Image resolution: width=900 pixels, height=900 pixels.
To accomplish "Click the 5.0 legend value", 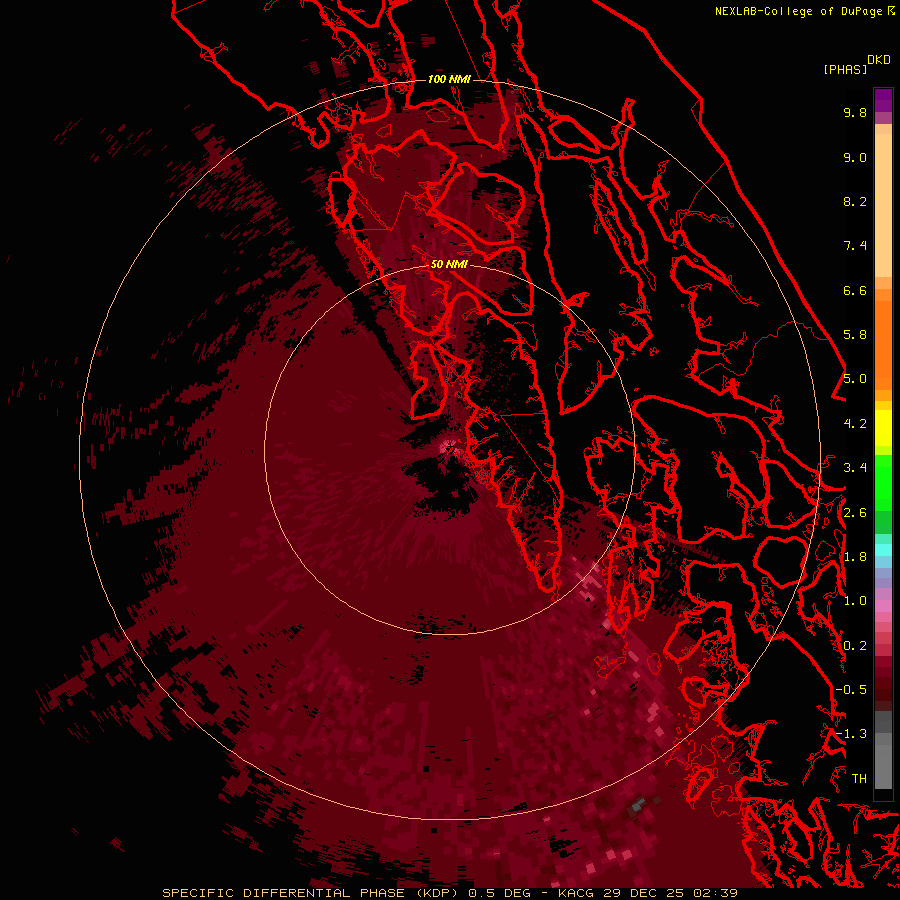I will tap(855, 379).
